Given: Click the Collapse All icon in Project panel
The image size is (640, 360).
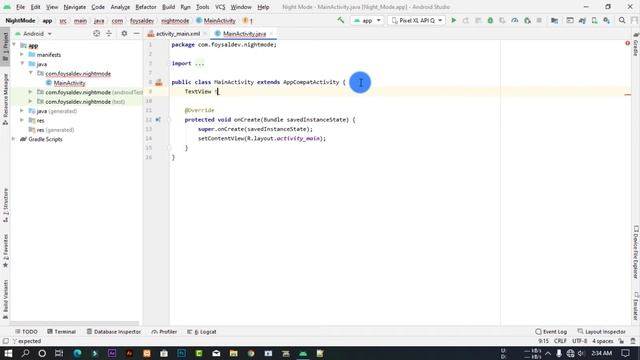Looking at the screenshot, I should tap(109, 33).
